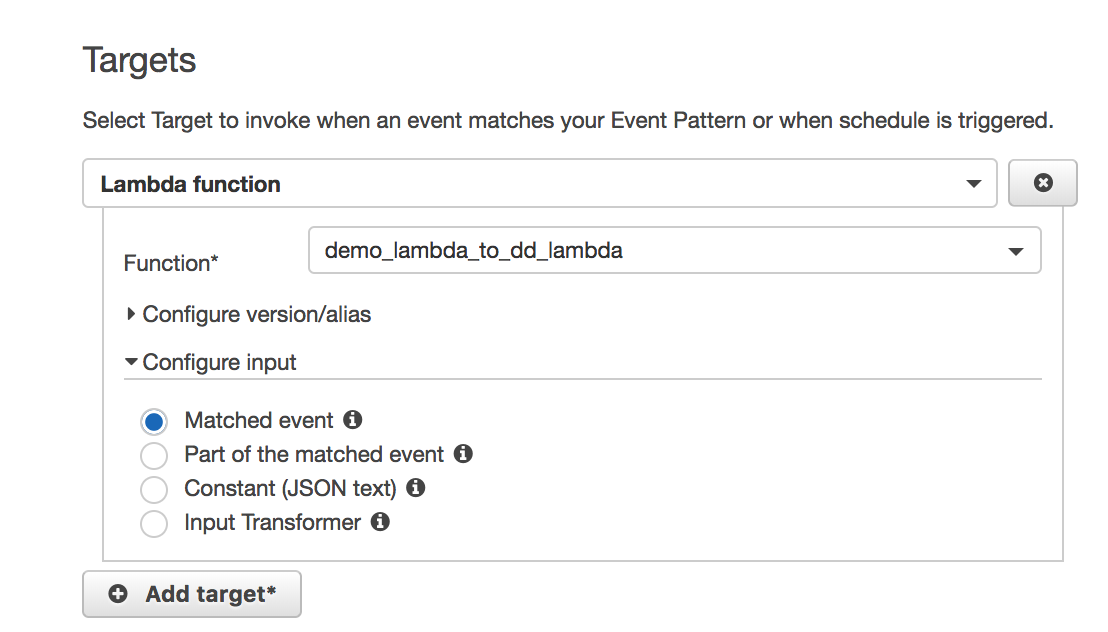This screenshot has width=1108, height=632.
Task: Click the info icon beside Matched event
Action: pos(352,420)
